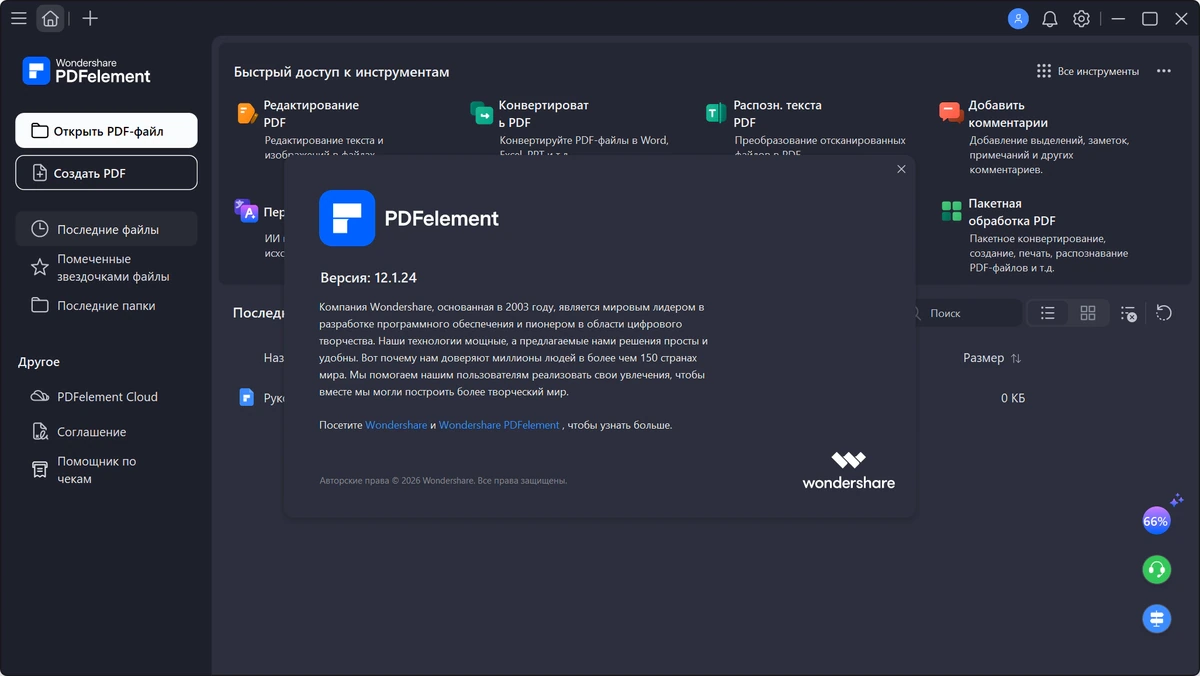Screen dimensions: 1200x676
Task: Click the Распозн. текста PDF icon
Action: (x=716, y=113)
